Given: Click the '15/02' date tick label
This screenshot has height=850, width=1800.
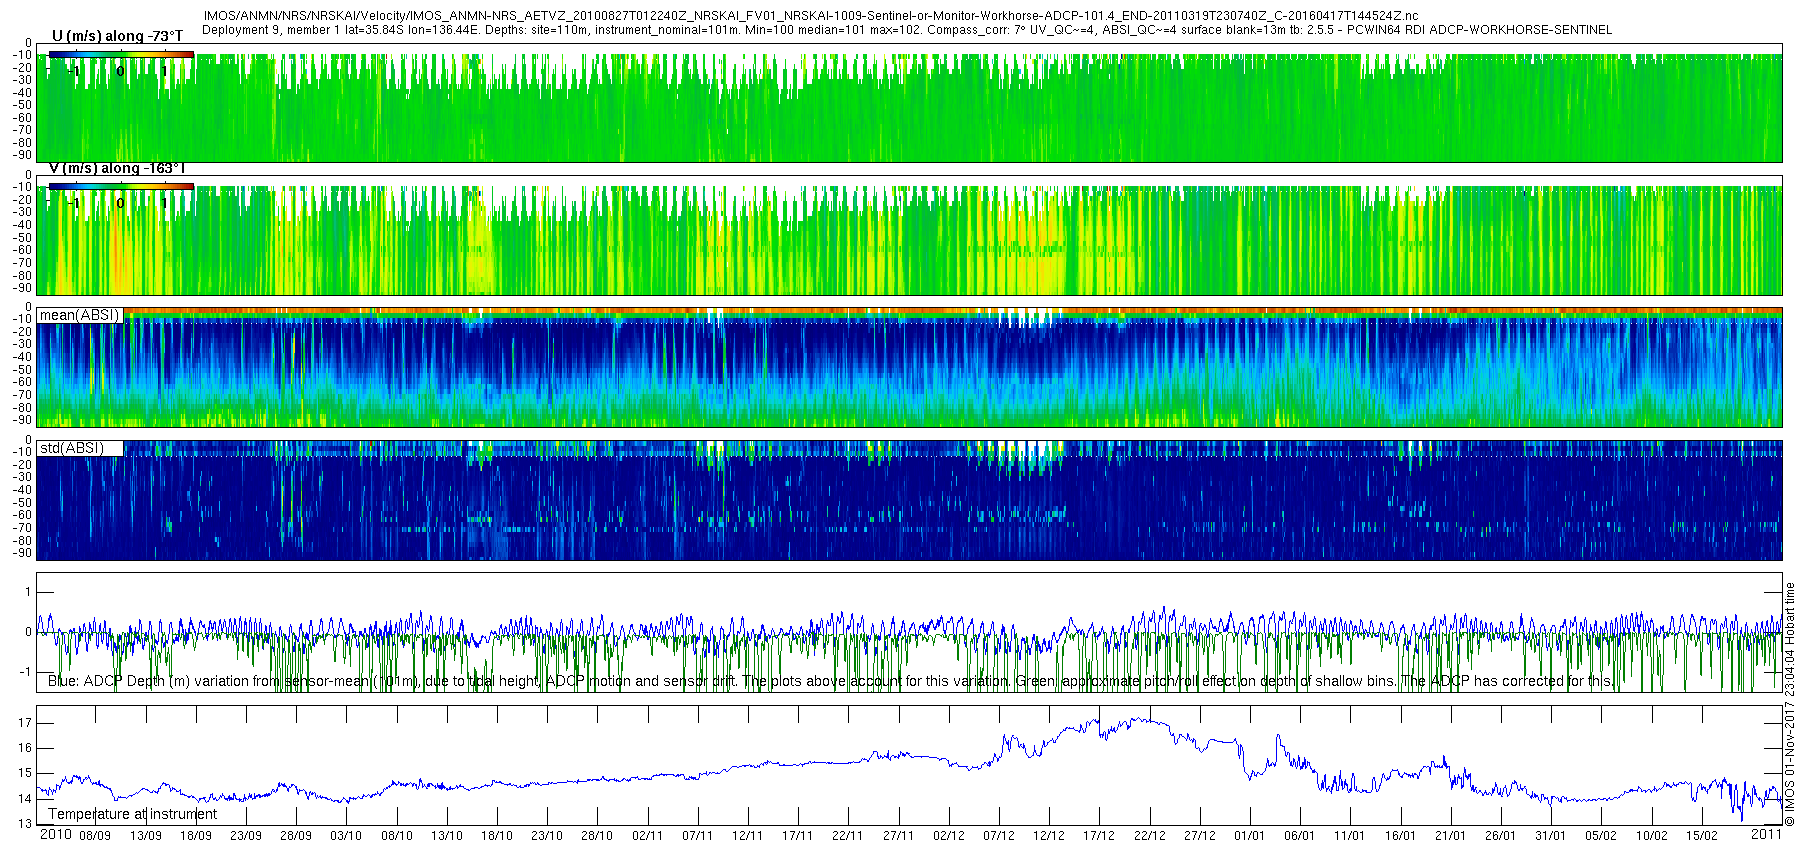Looking at the screenshot, I should point(1702,836).
